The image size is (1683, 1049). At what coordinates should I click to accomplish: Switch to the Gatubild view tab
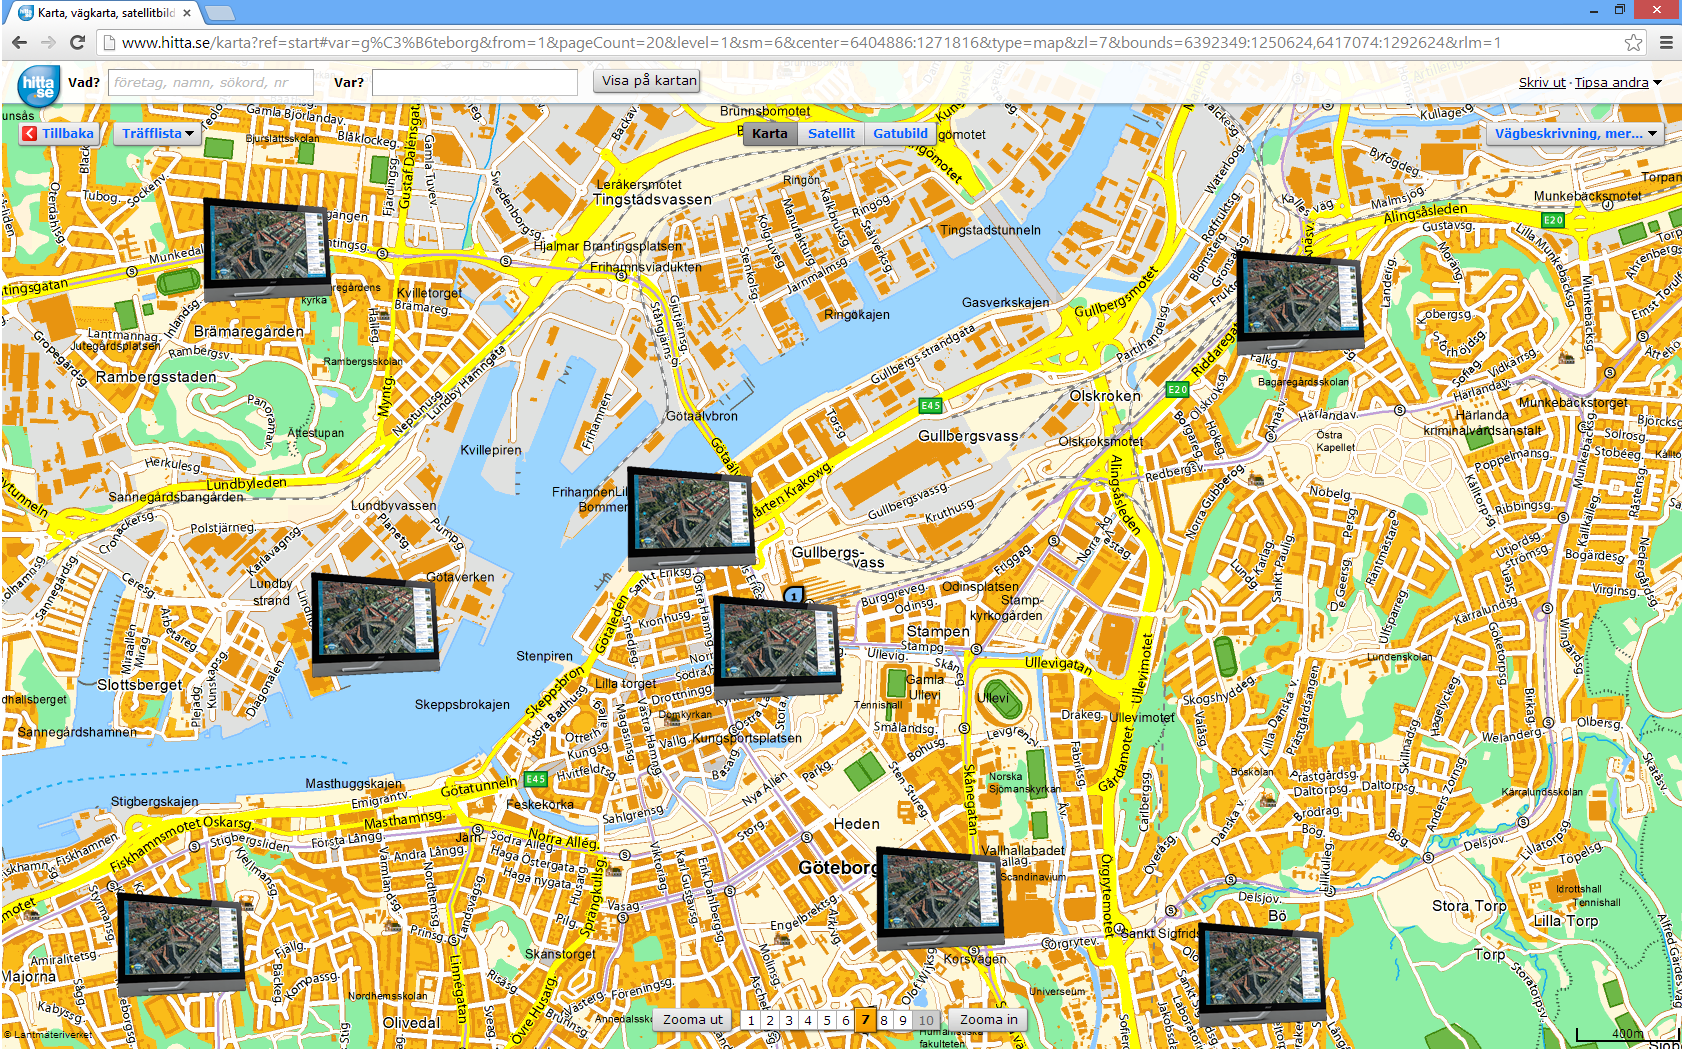900,134
